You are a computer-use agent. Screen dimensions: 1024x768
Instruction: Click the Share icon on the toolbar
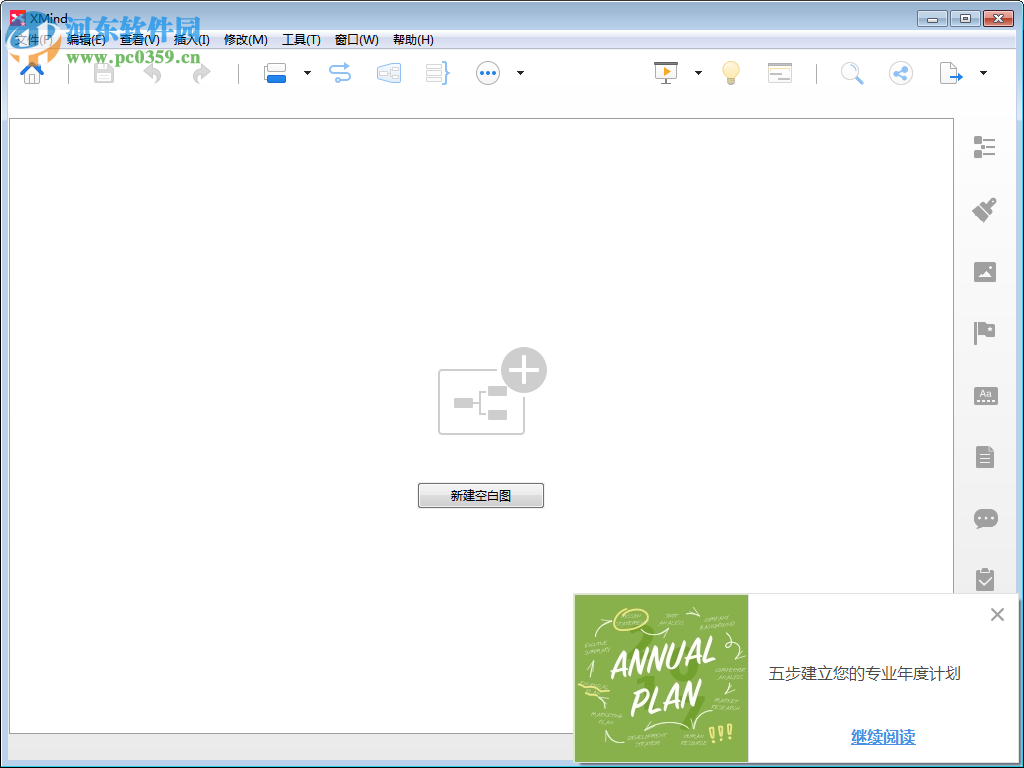(x=901, y=73)
